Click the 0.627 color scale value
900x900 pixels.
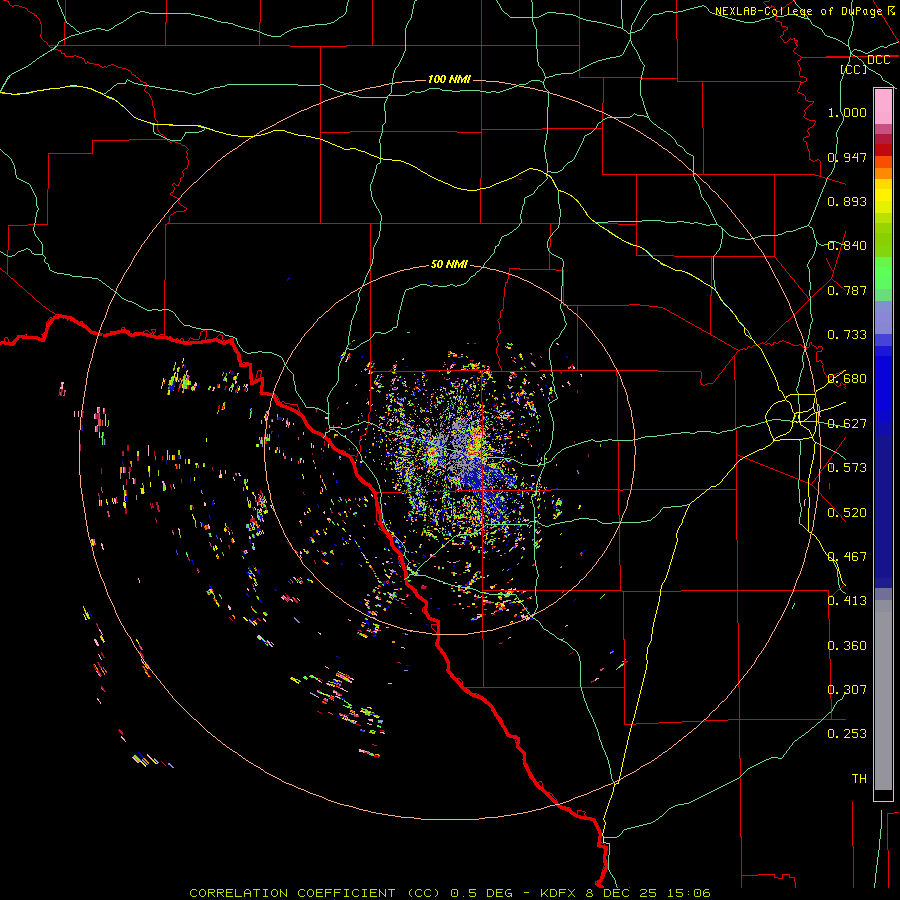[x=847, y=424]
